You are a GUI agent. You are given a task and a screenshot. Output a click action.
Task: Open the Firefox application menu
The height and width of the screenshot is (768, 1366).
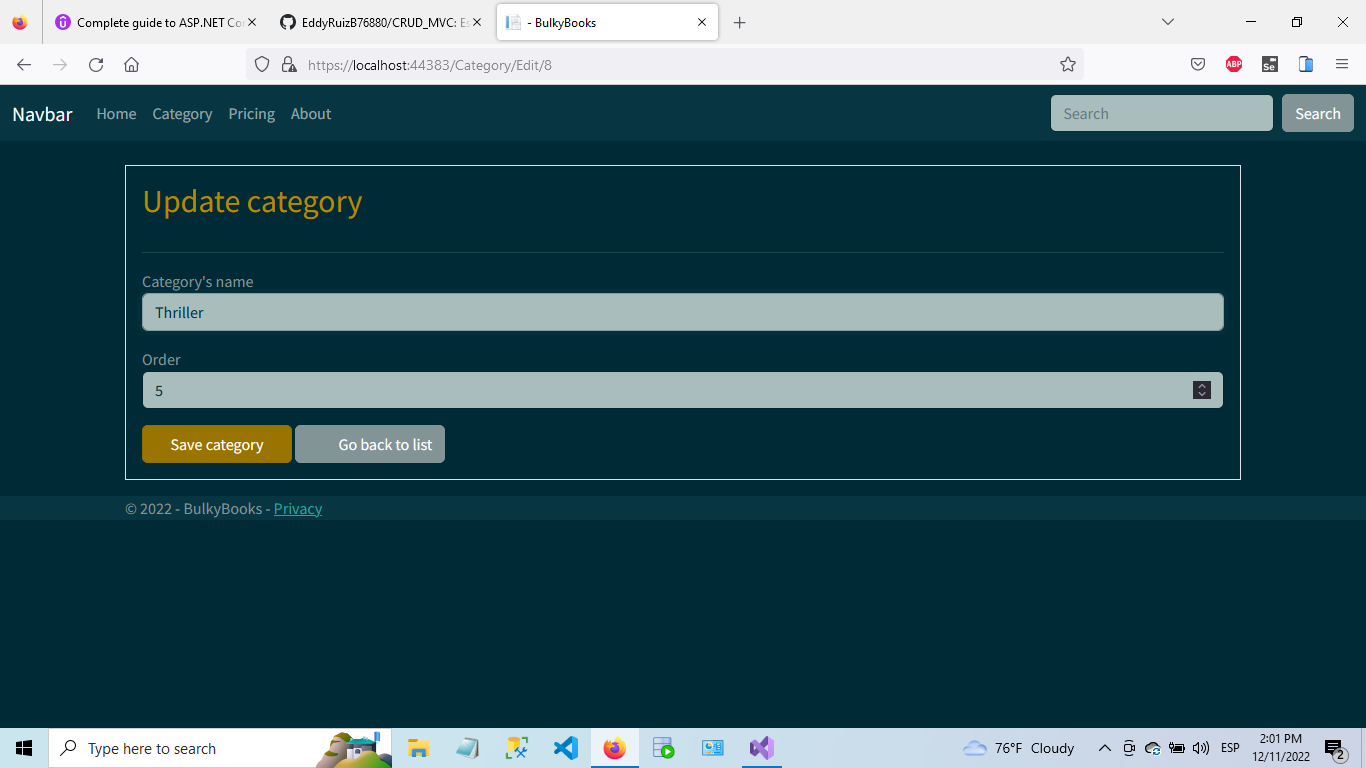[x=1343, y=64]
